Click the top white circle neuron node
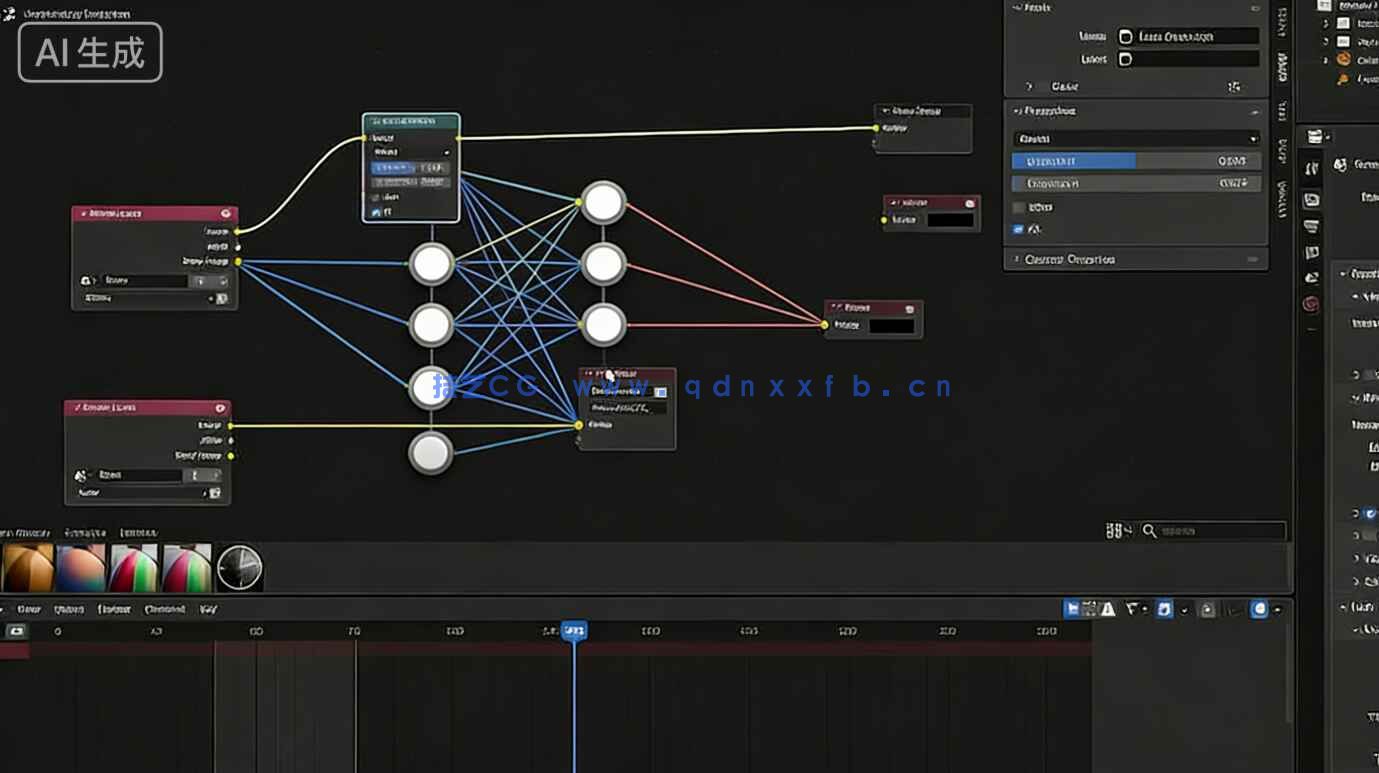 point(603,203)
